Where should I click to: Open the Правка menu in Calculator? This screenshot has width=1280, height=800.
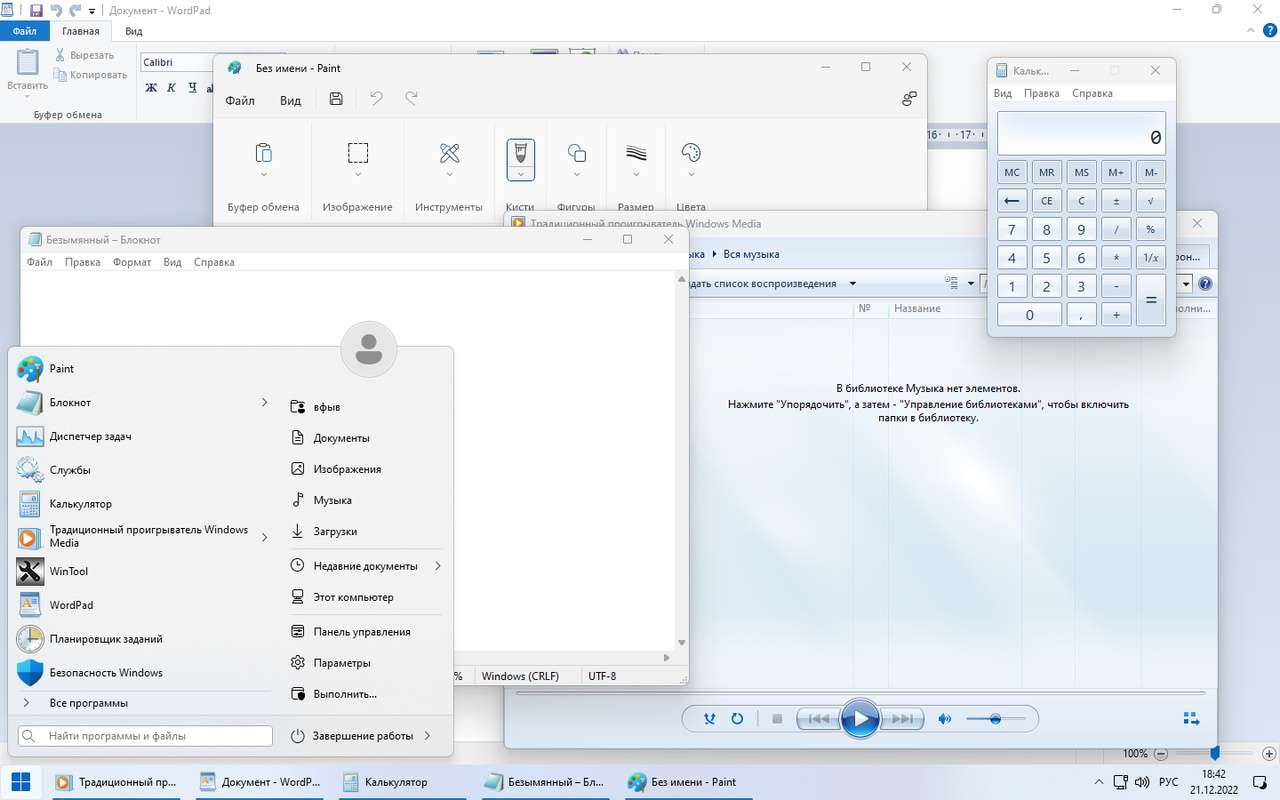1042,93
